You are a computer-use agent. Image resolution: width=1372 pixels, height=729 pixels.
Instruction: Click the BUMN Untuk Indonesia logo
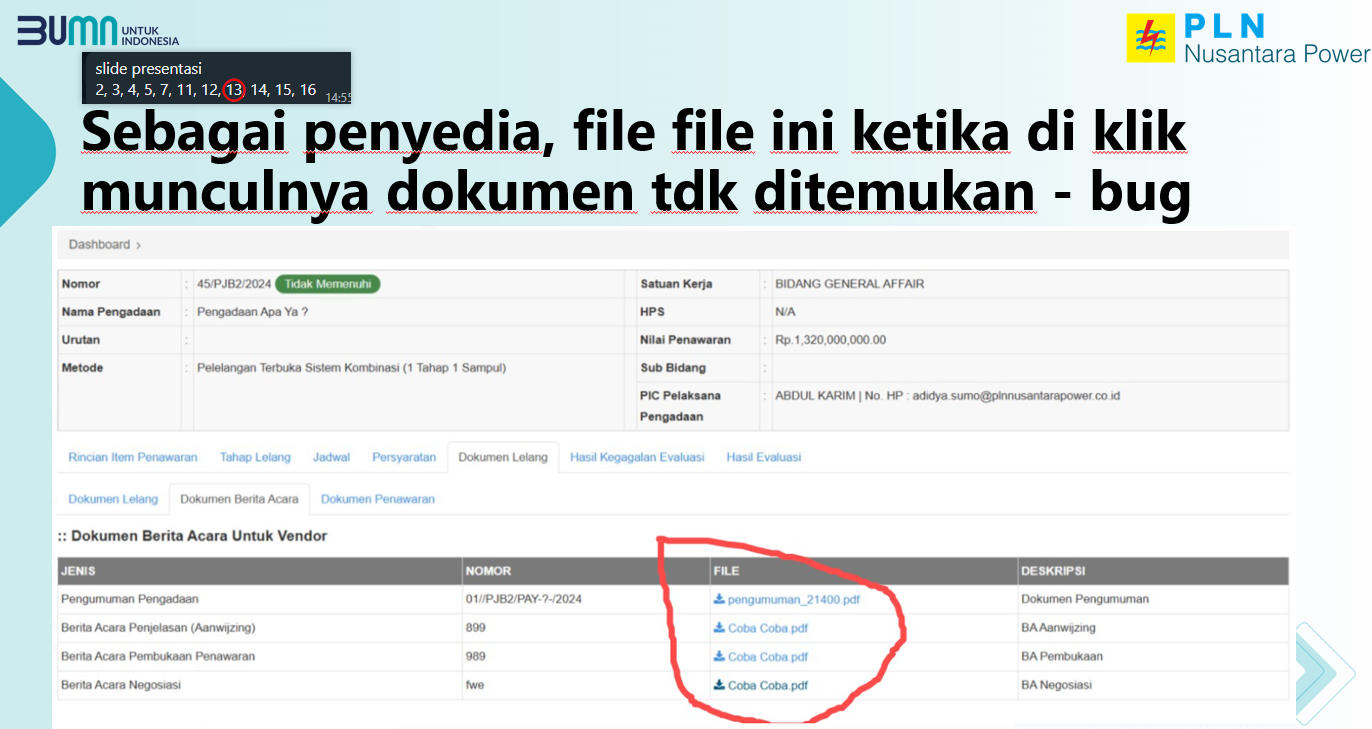click(98, 31)
